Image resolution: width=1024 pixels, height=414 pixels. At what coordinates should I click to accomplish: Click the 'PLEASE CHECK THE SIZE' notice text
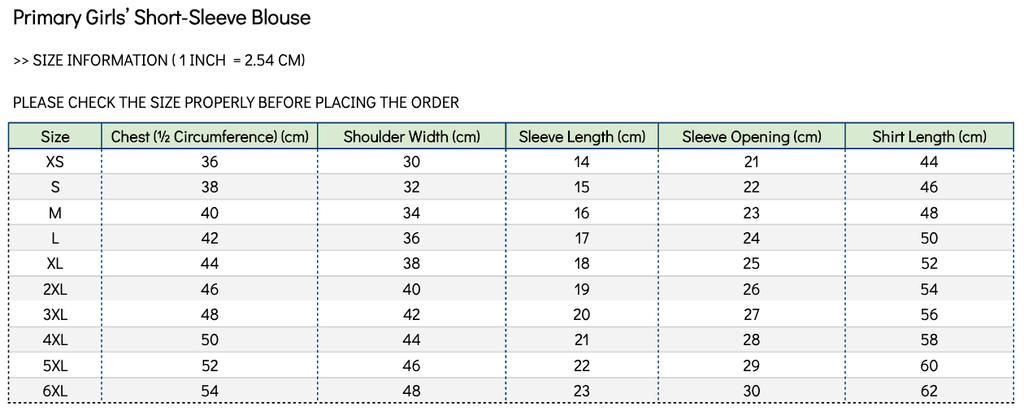(x=236, y=102)
